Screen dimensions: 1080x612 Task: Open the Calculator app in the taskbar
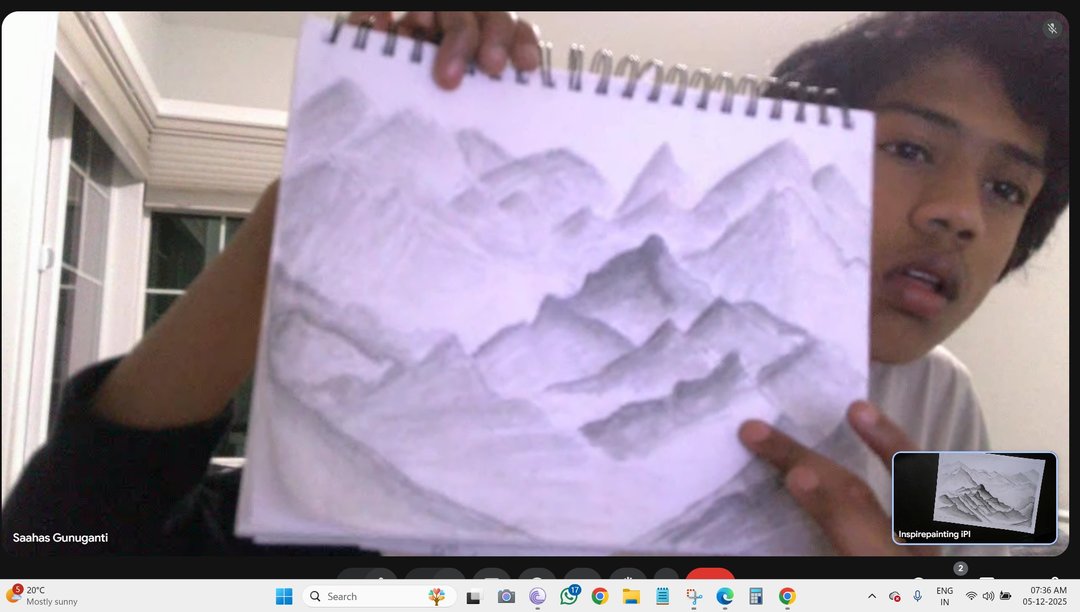click(x=756, y=597)
